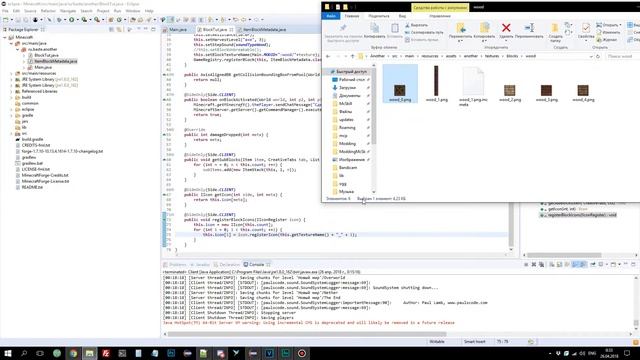Click Clear Console icon

click(x=552, y=264)
